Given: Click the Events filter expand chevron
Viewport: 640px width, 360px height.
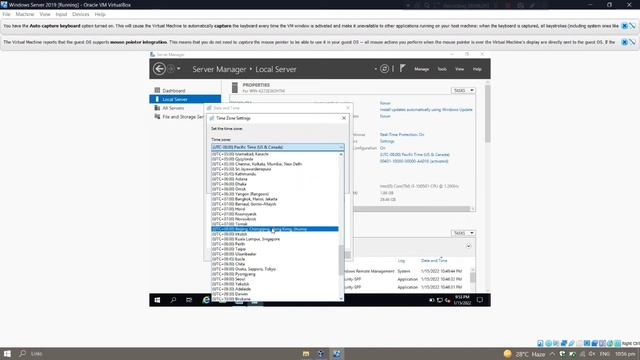Looking at the screenshot, I should click(469, 246).
